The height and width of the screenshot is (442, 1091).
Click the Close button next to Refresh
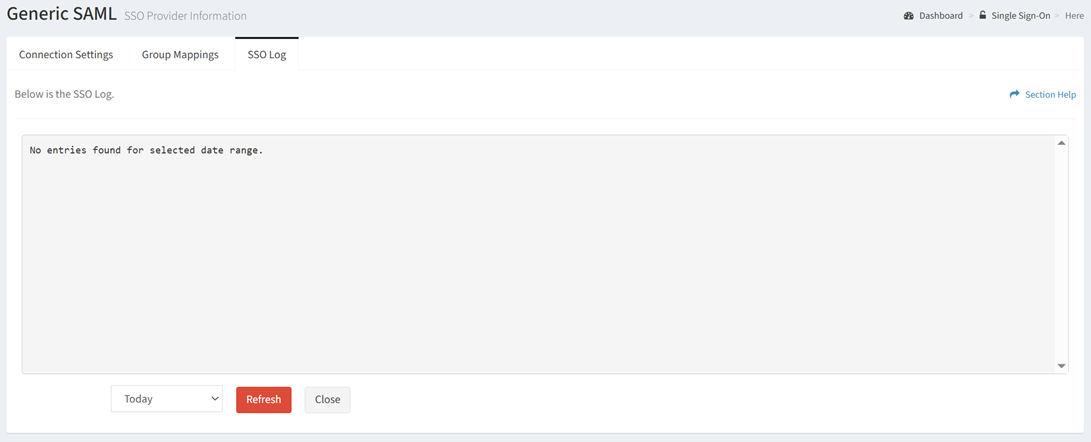point(327,400)
